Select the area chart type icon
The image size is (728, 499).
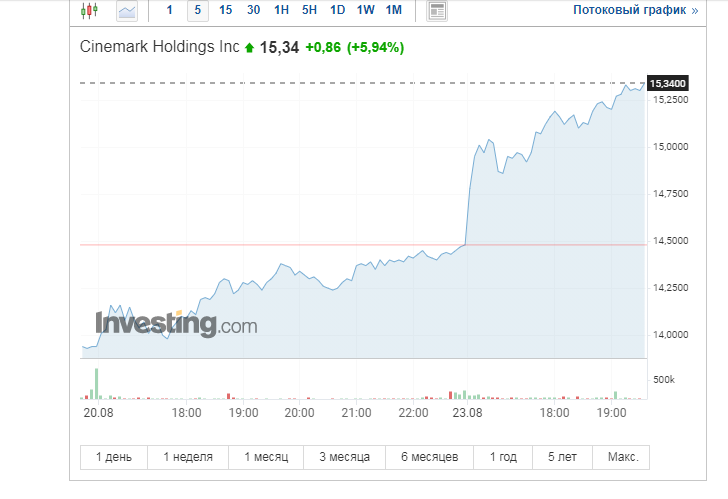pos(127,11)
